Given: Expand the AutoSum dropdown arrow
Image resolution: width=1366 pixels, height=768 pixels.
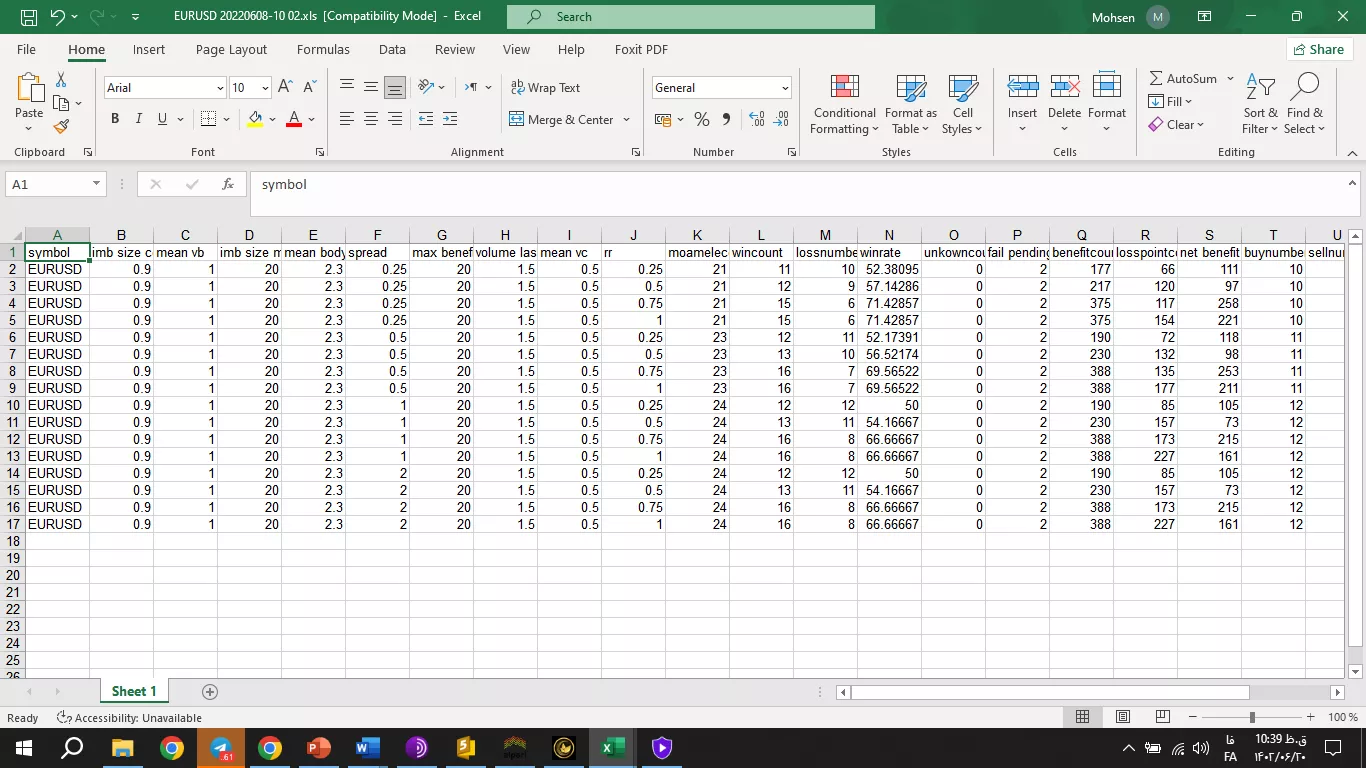Looking at the screenshot, I should click(1230, 78).
